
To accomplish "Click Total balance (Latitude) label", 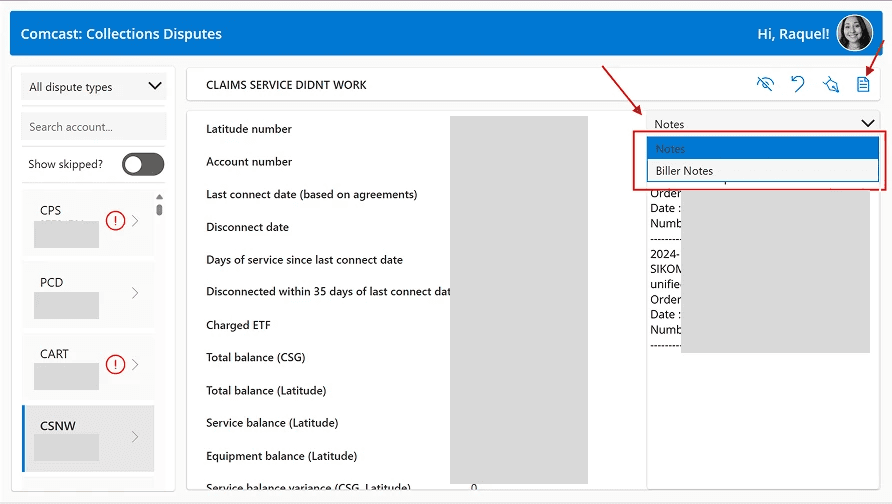I will 266,390.
